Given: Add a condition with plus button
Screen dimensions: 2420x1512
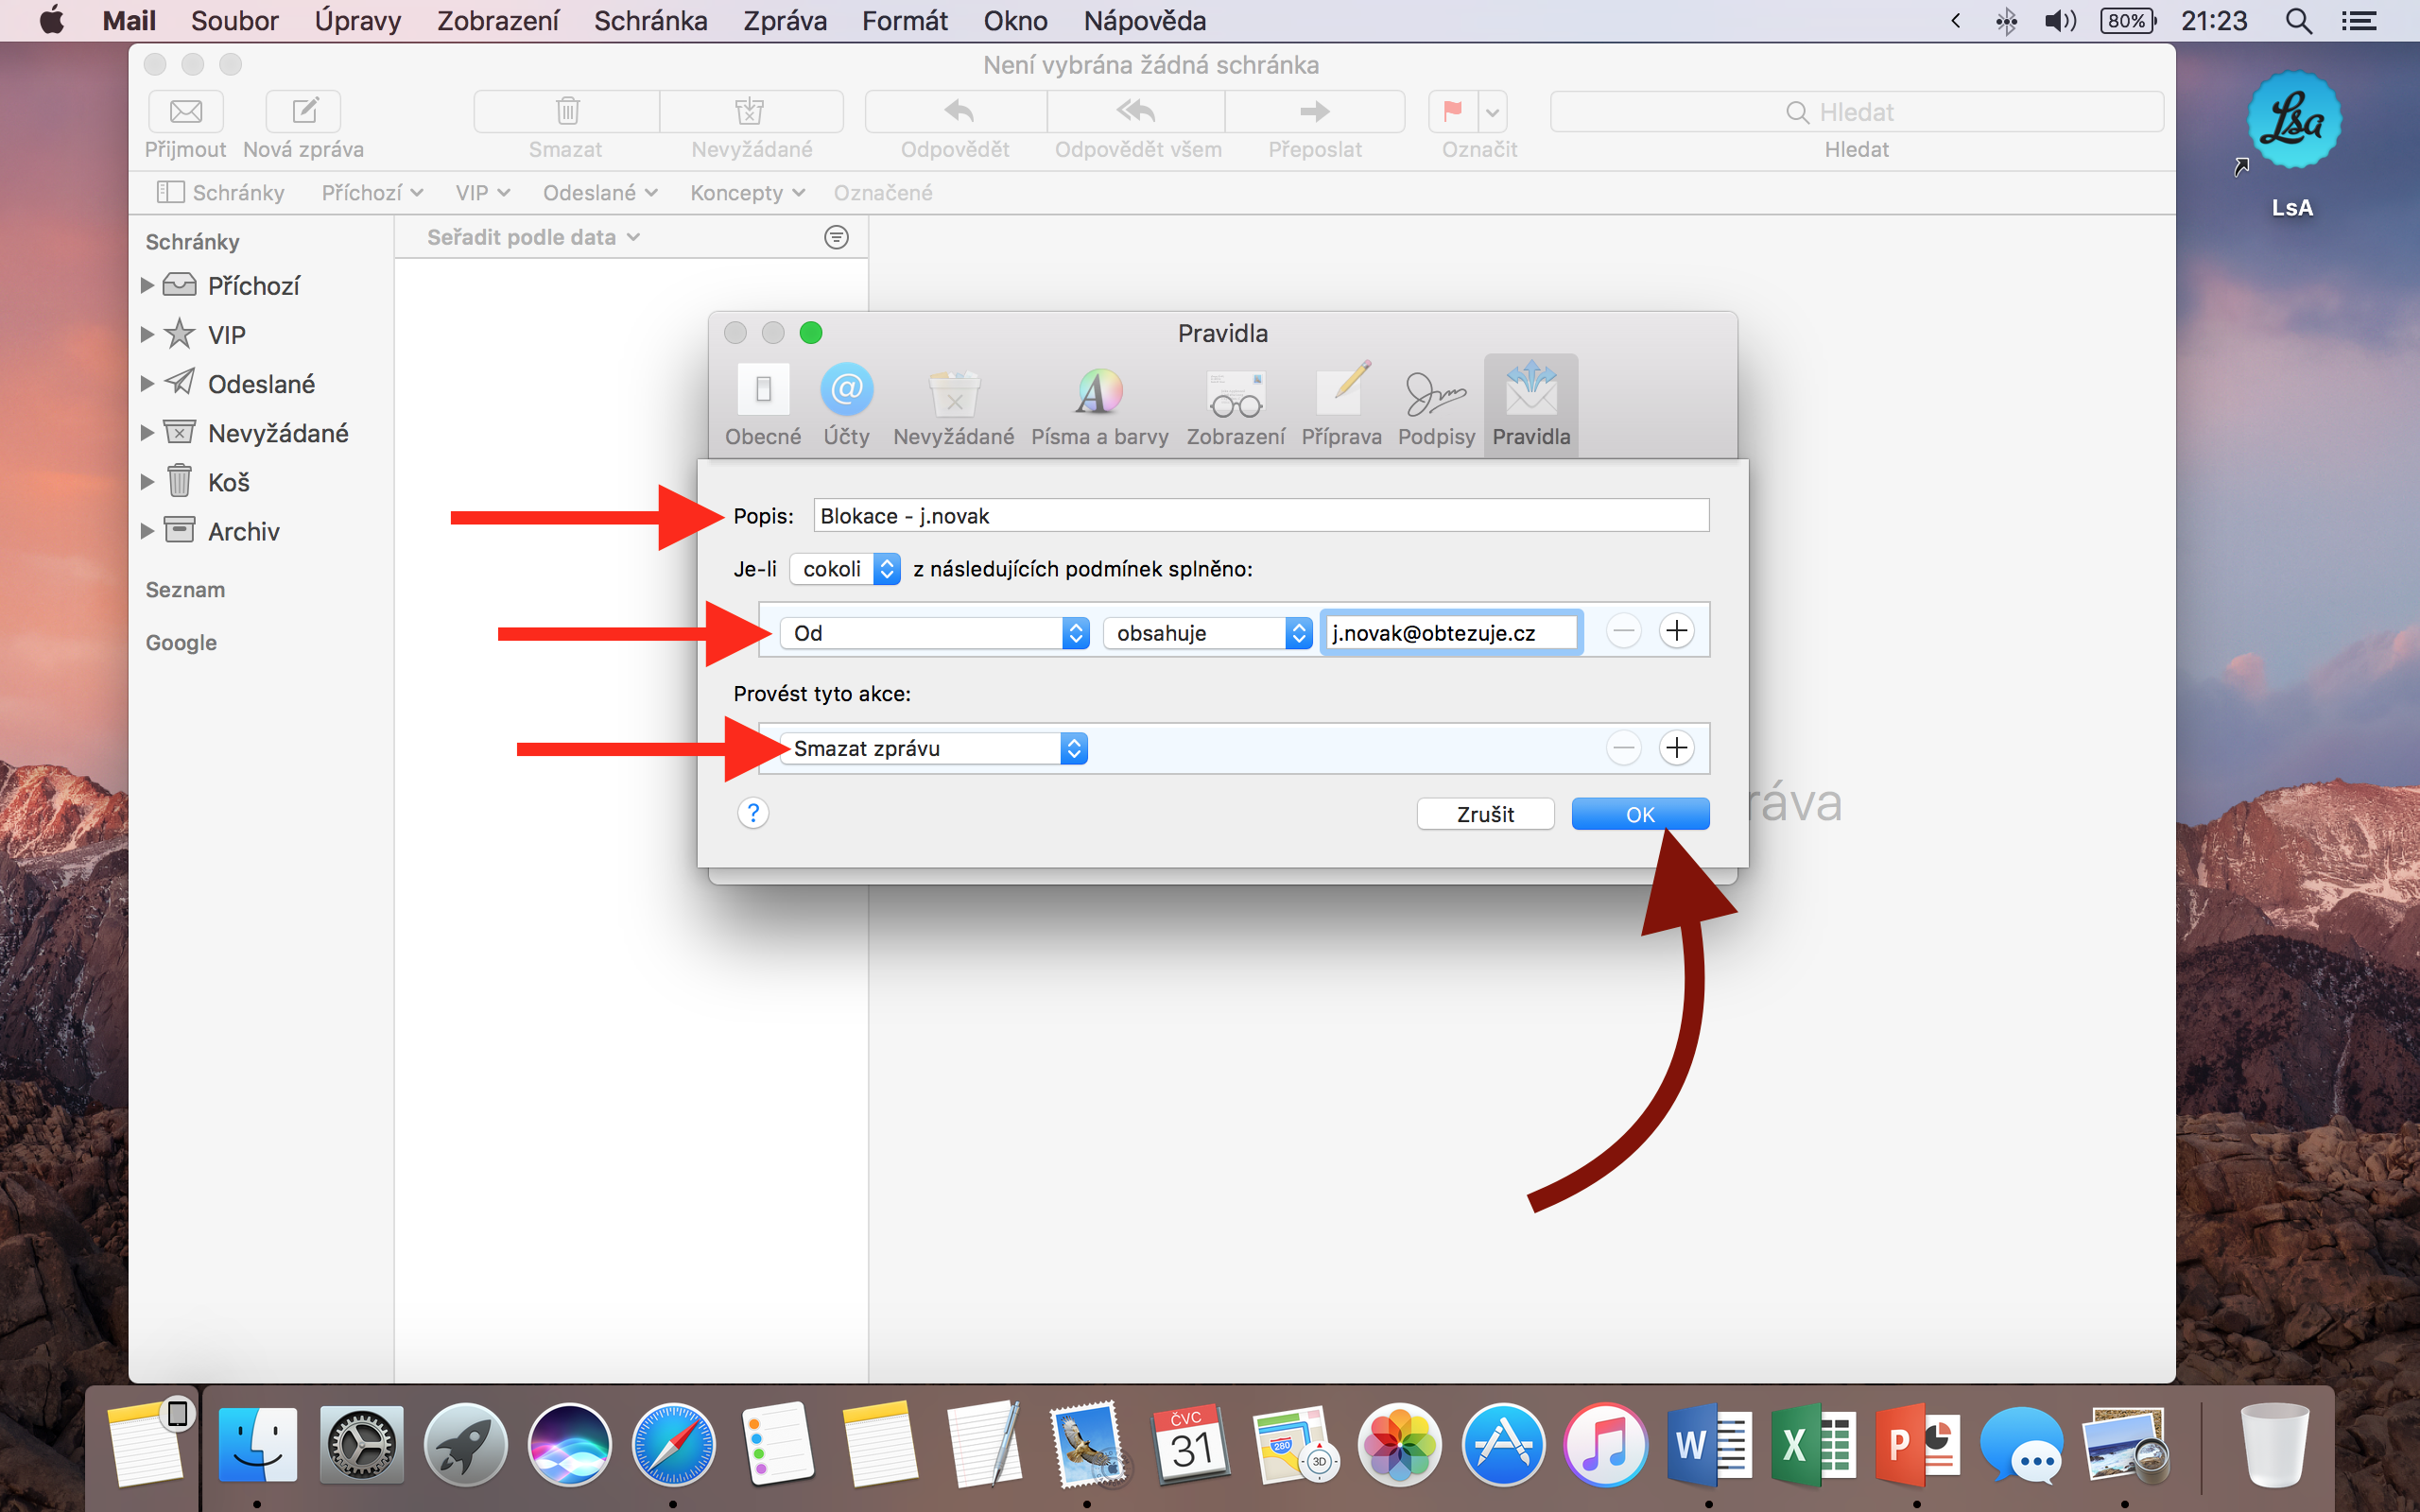Looking at the screenshot, I should (x=1676, y=631).
